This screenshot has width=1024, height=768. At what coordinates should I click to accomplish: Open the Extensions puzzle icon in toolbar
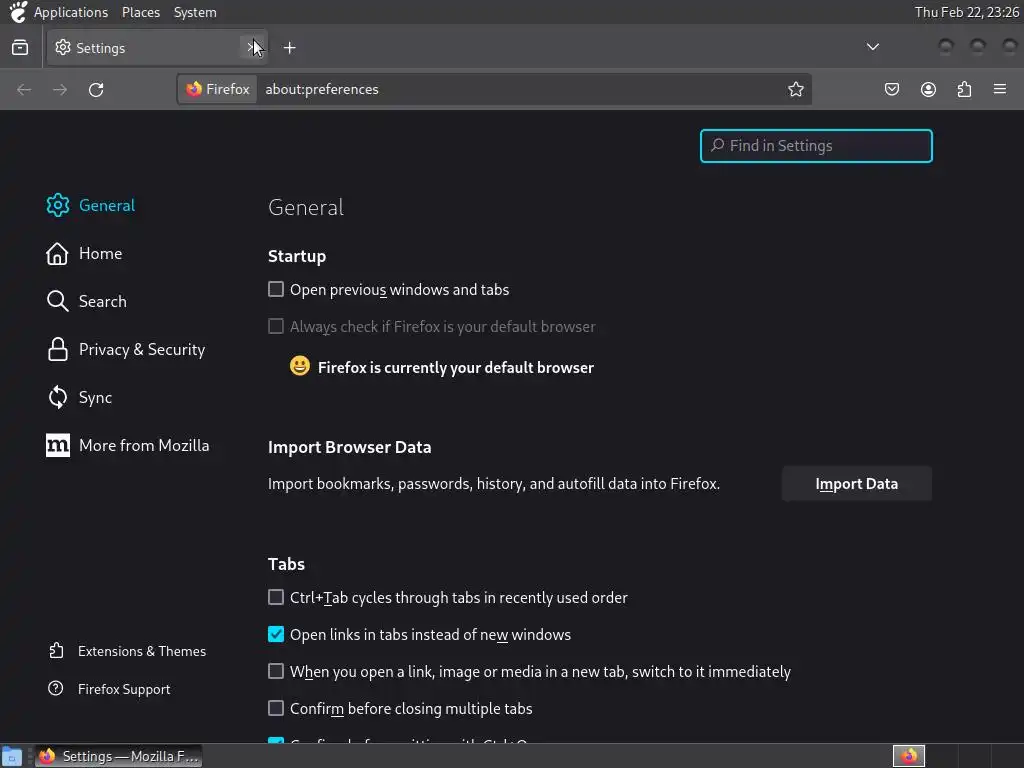[964, 90]
